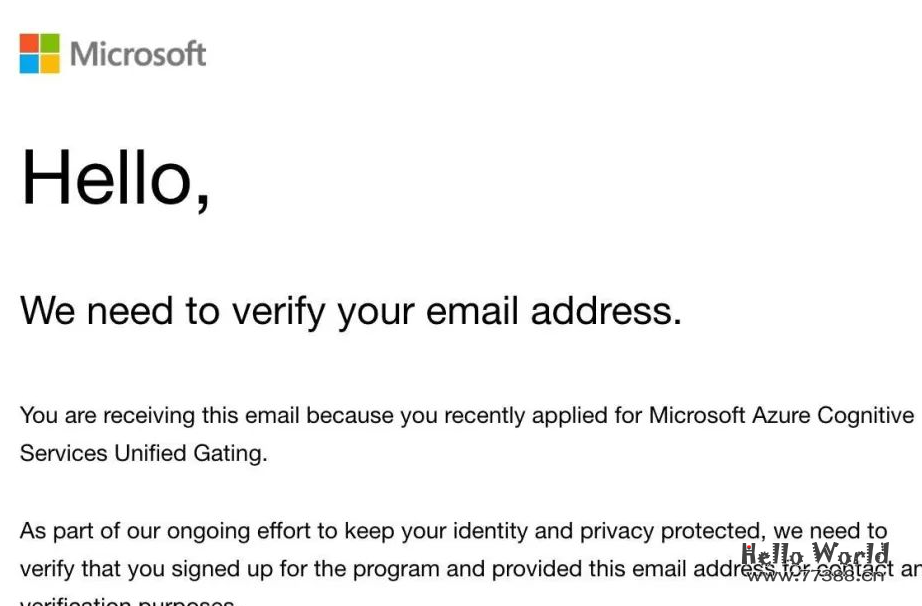Screen dimensions: 922x606
Task: Click 'Microsoft Azure Cognitive' product name text
Action: click(x=781, y=415)
